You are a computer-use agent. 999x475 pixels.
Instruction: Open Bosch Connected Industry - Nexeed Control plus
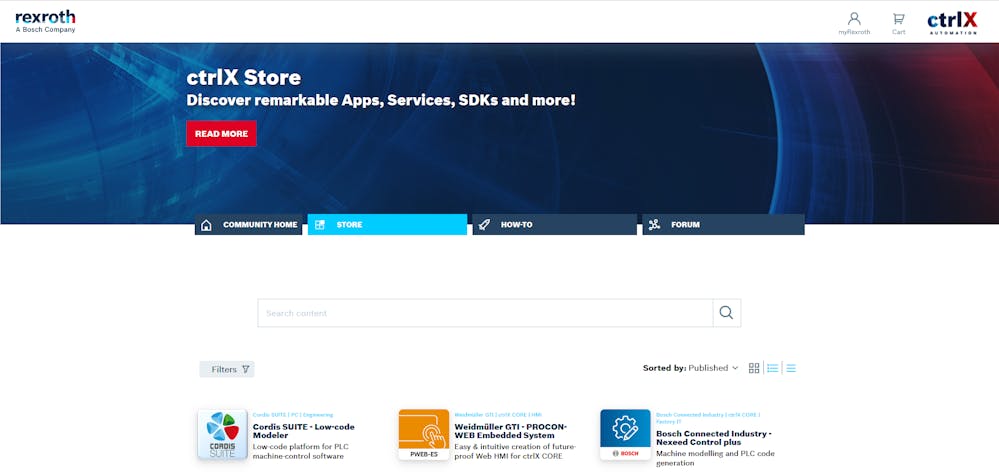pos(714,437)
